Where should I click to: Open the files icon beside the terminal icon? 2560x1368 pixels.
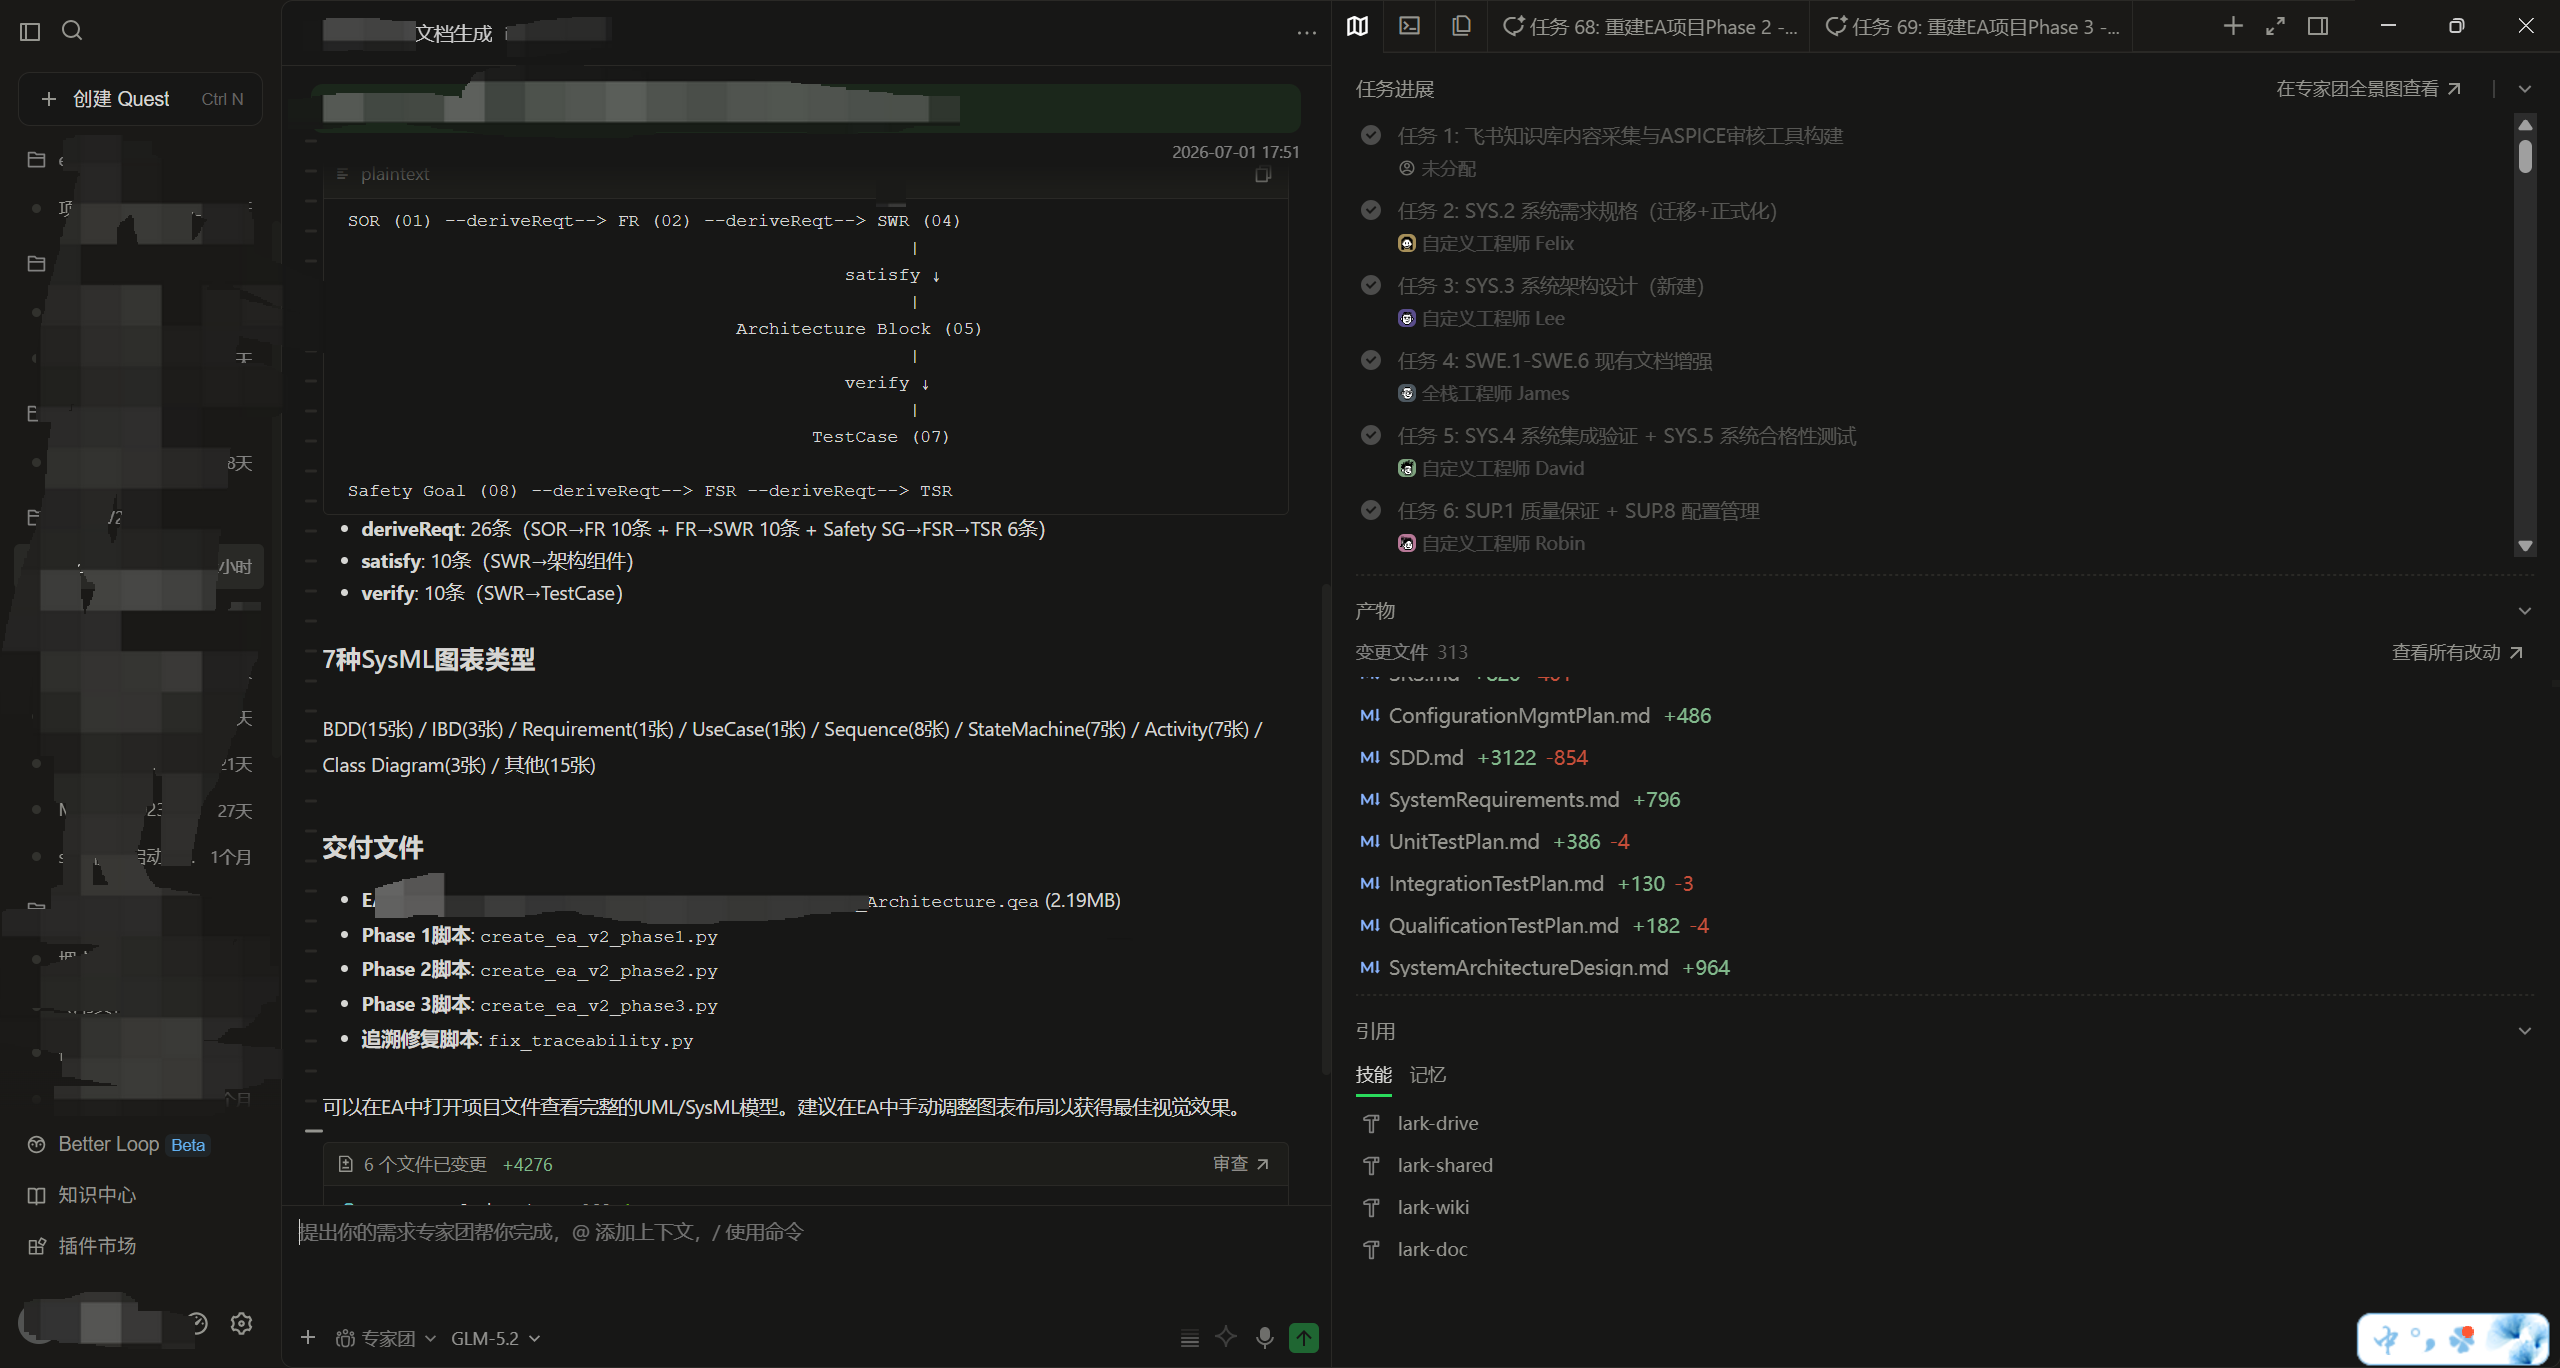pyautogui.click(x=1461, y=26)
